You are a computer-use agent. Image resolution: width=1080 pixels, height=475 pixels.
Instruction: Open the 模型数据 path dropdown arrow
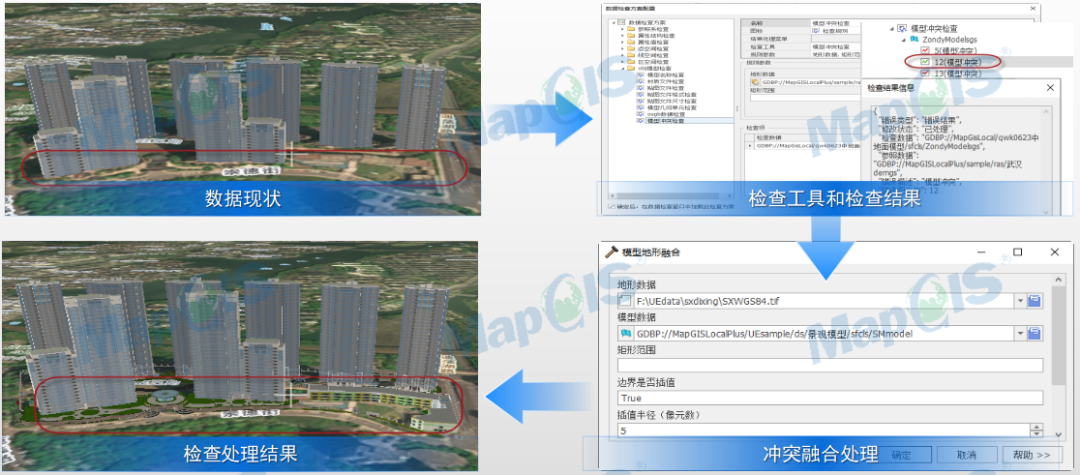(x=1020, y=333)
